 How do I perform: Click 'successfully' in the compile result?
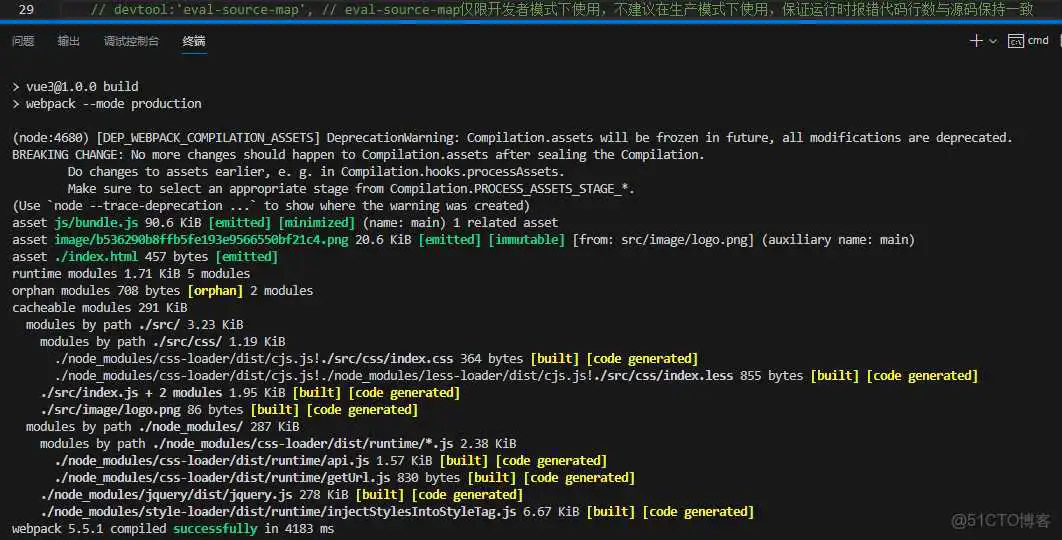coord(215,528)
